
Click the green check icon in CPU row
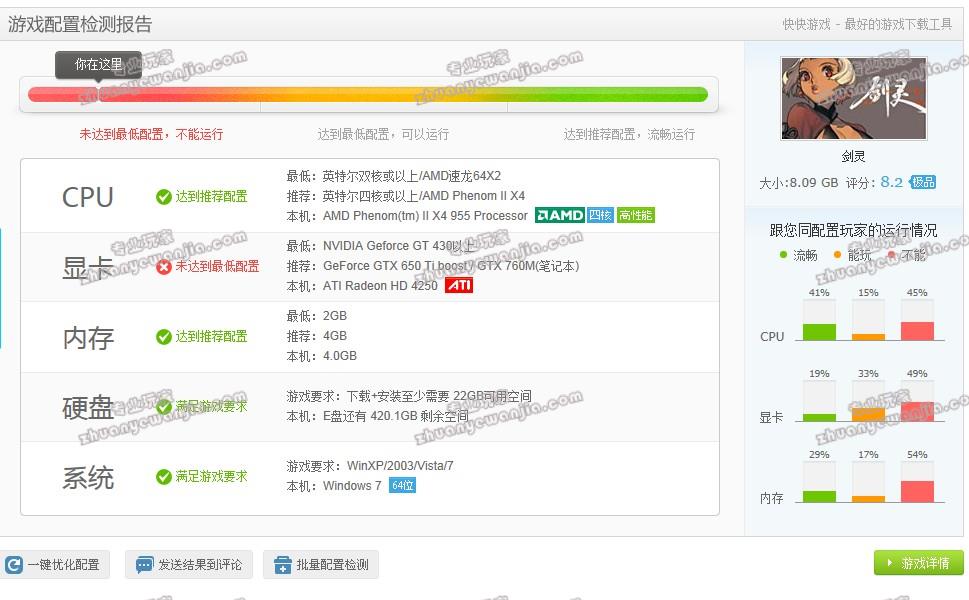click(164, 196)
